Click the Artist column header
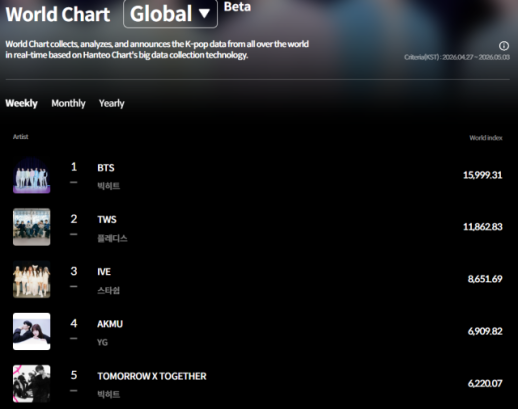The image size is (518, 409). pos(20,137)
